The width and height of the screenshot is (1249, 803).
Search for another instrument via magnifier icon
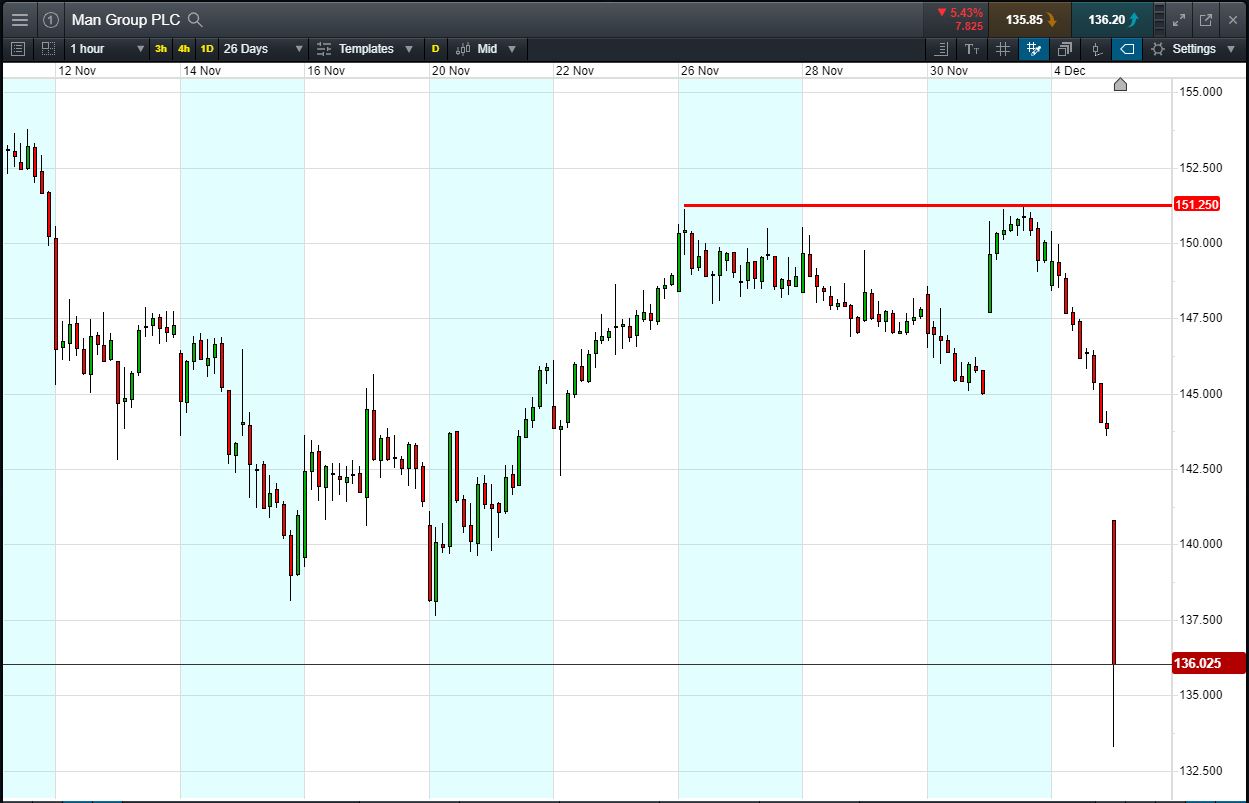point(195,19)
